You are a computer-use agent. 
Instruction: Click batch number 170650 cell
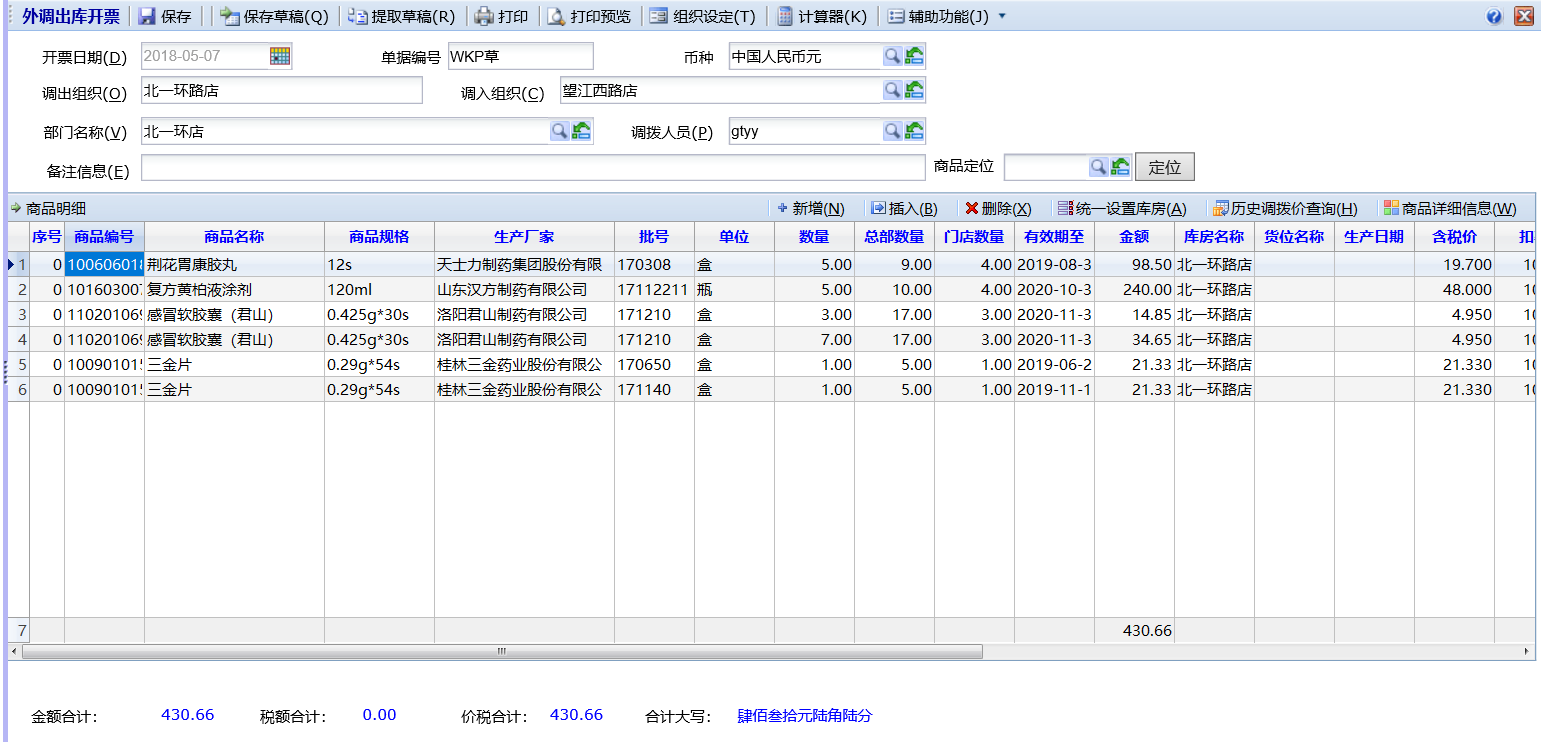(x=654, y=364)
